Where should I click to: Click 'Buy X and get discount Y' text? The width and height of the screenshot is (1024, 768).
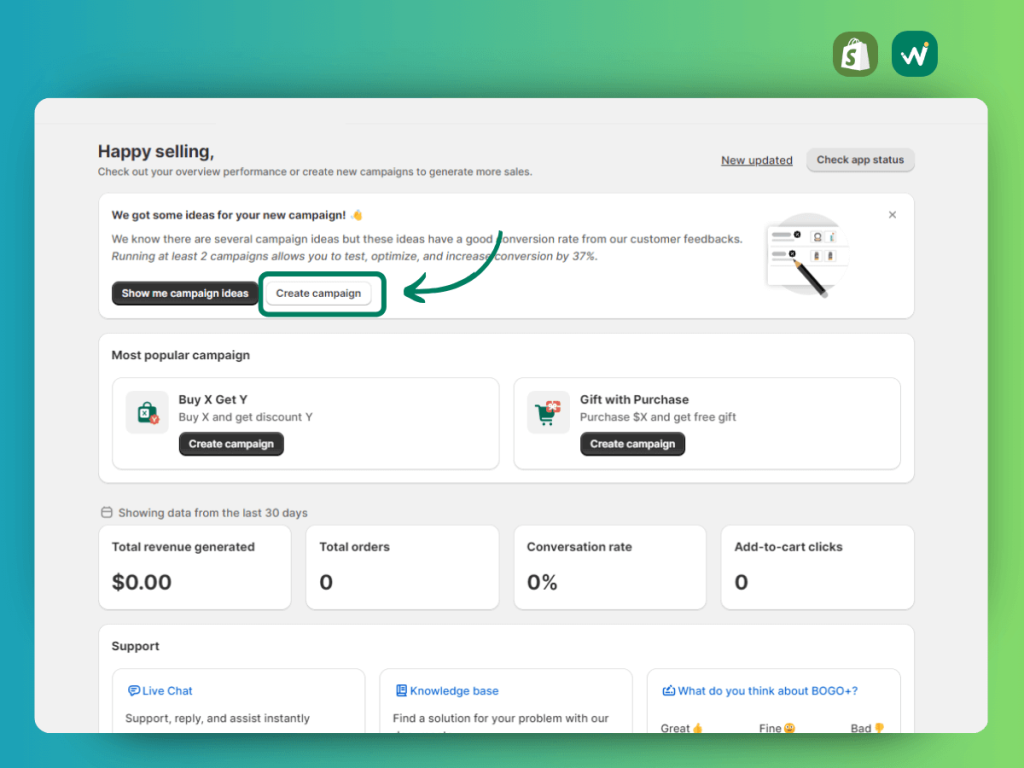pos(246,417)
